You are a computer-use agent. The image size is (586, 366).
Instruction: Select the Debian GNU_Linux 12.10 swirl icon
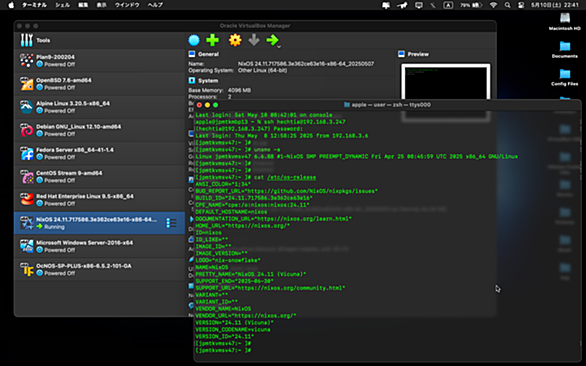pyautogui.click(x=27, y=130)
